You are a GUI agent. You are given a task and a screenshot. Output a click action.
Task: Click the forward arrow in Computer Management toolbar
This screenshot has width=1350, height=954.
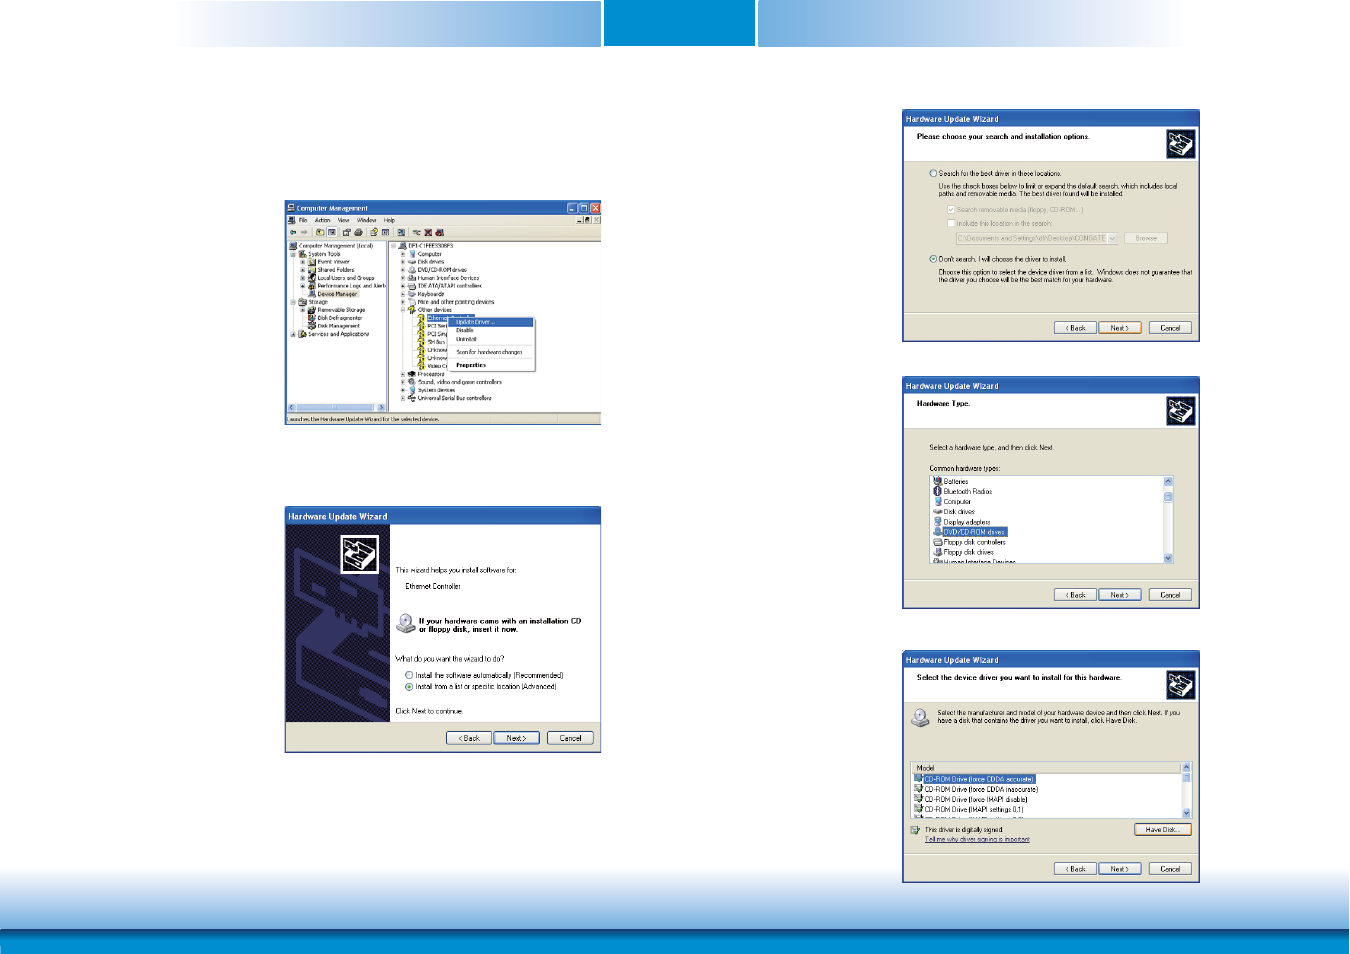pyautogui.click(x=304, y=232)
